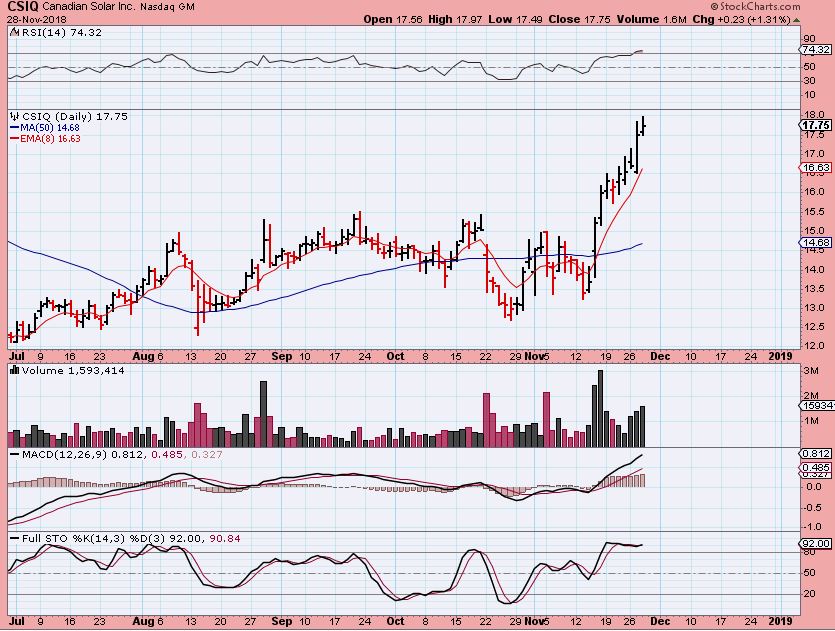Viewport: 835px width, 631px height.
Task: Click the Open 17.56 header value
Action: point(393,20)
